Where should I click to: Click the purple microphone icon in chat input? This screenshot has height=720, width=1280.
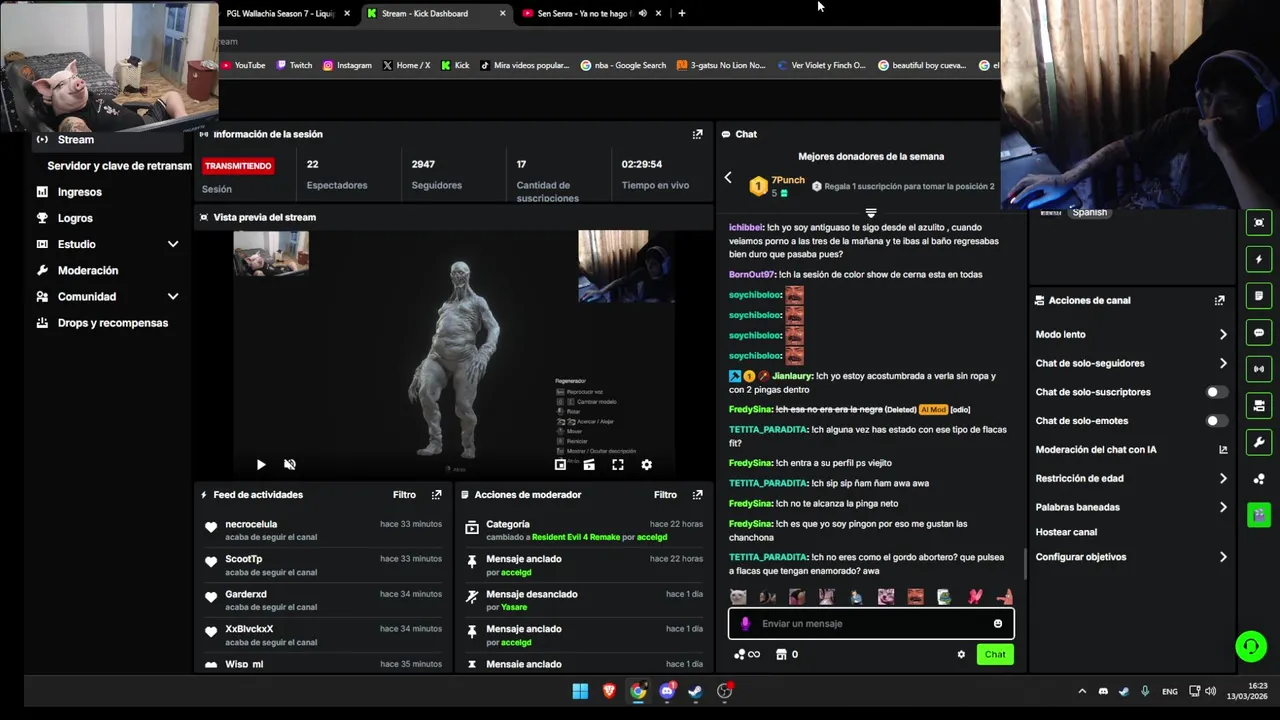coord(745,624)
